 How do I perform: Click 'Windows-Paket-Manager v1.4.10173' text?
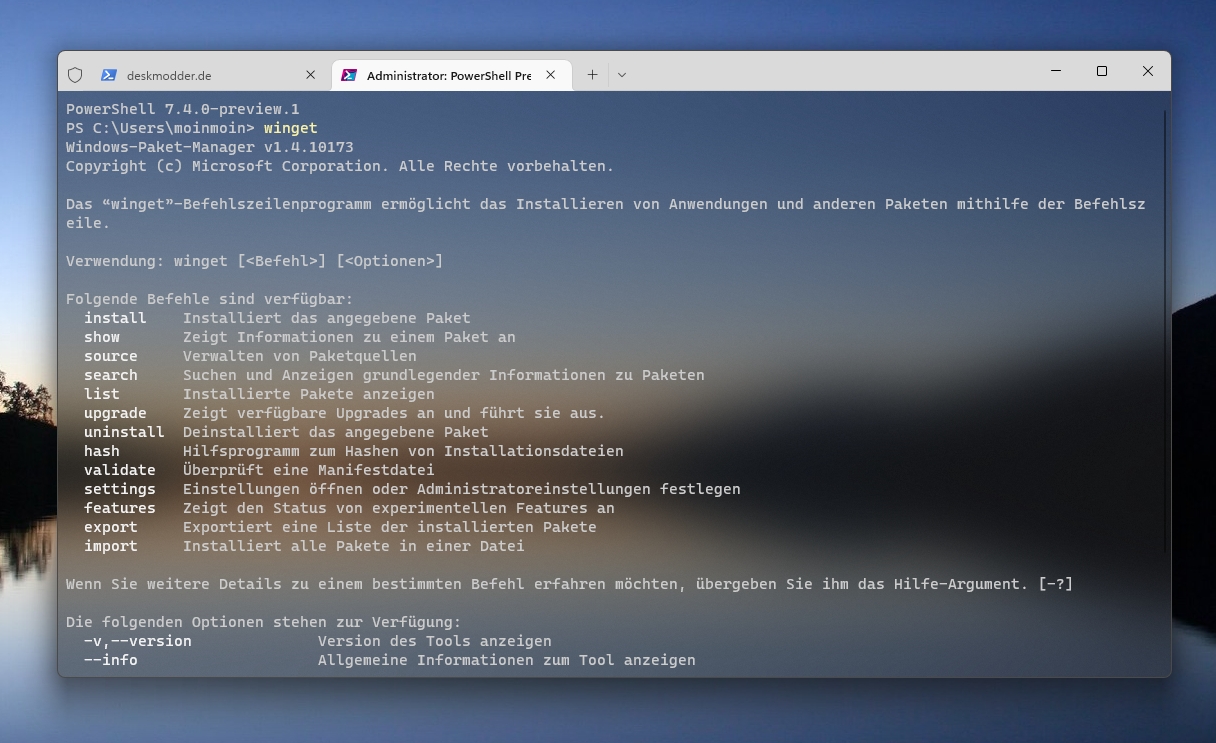210,147
